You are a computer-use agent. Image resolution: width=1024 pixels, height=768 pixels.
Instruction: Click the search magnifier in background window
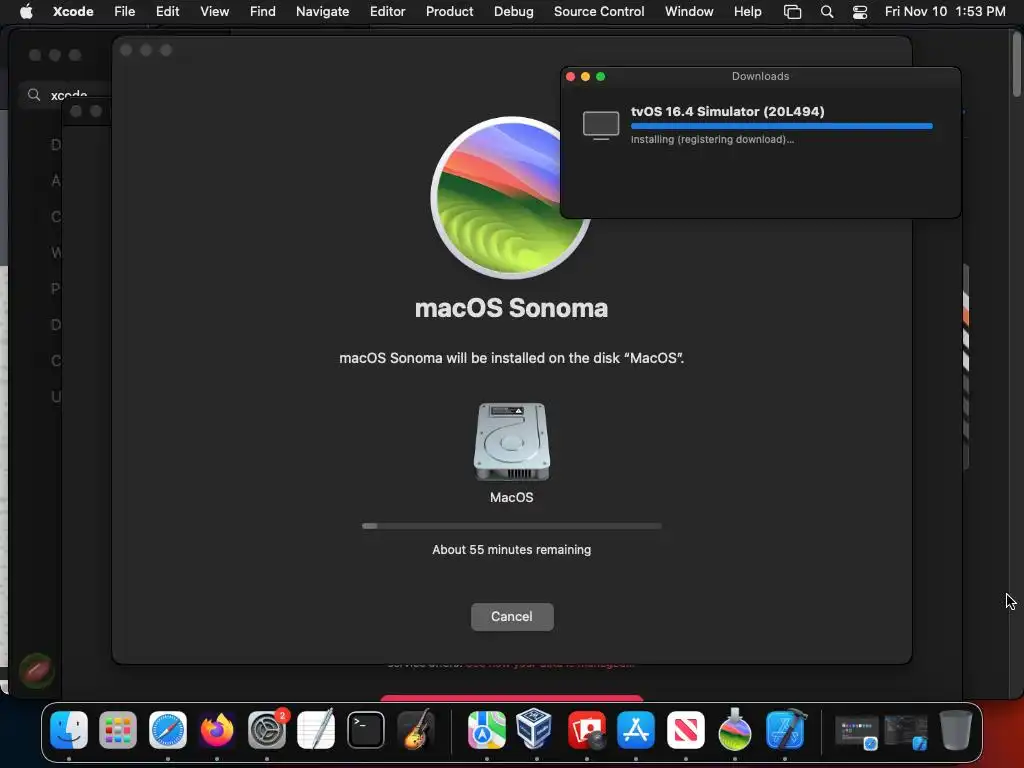(x=34, y=95)
